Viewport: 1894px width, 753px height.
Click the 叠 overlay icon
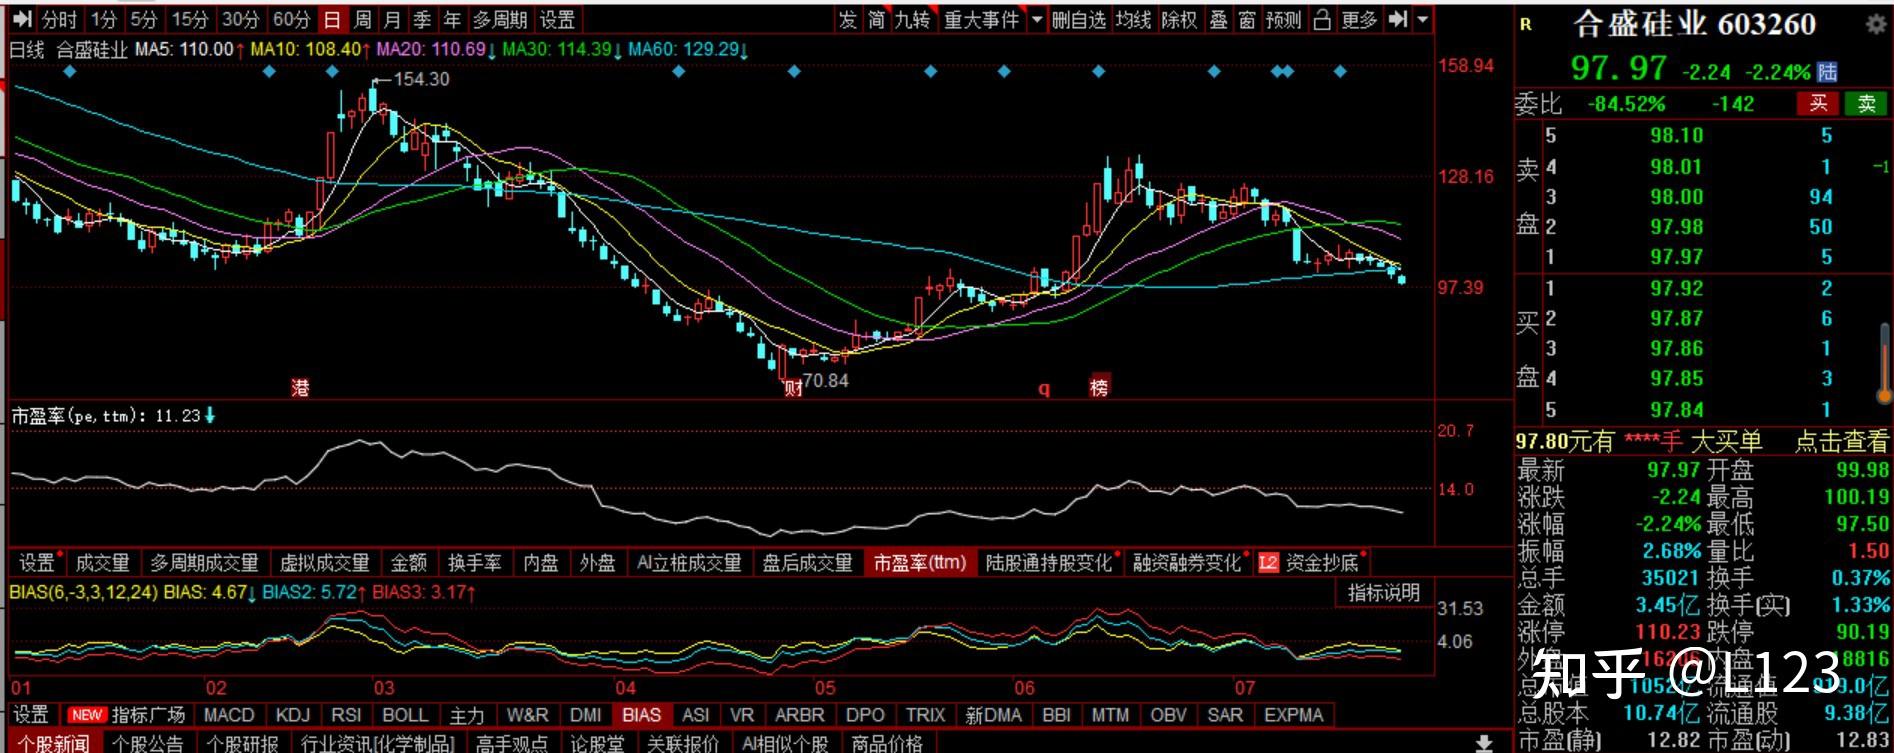coord(1218,19)
